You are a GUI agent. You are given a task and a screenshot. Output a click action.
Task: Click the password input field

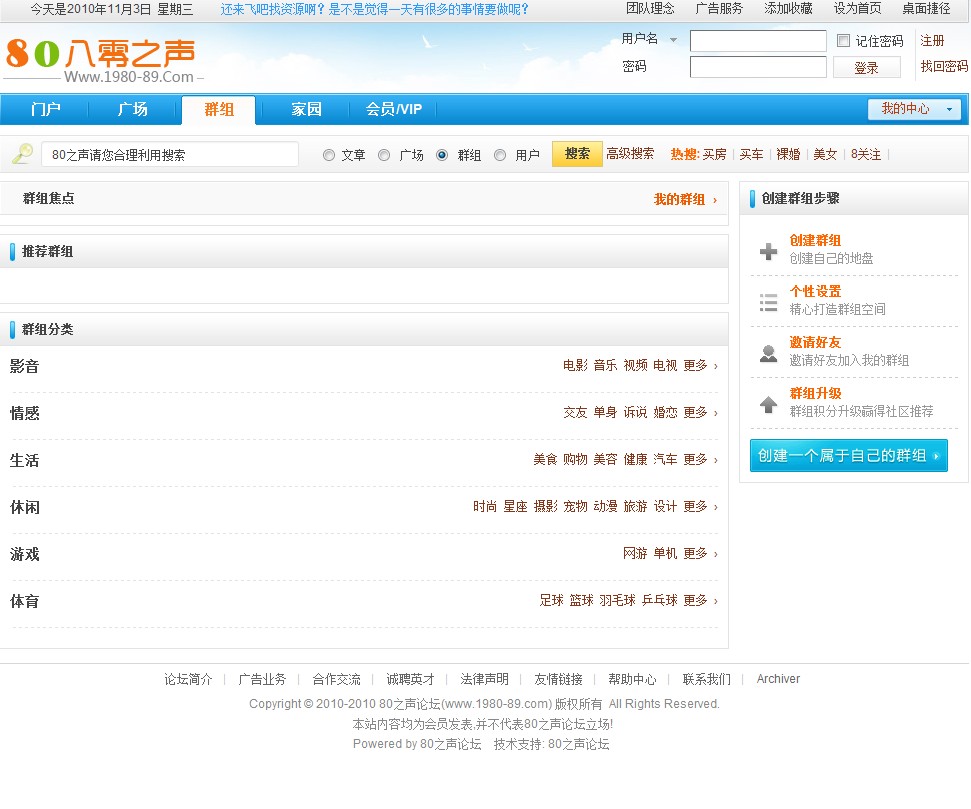tap(758, 67)
